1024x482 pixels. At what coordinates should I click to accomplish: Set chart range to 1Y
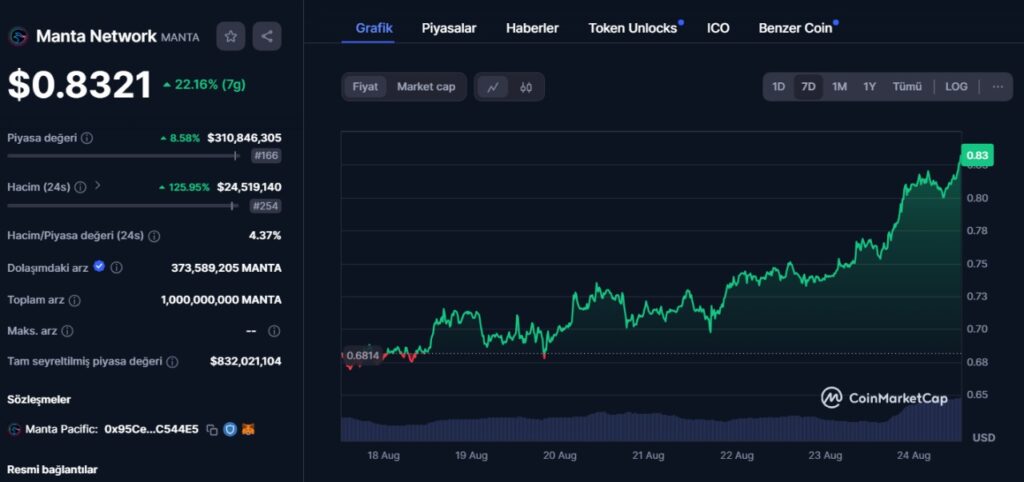pos(869,87)
